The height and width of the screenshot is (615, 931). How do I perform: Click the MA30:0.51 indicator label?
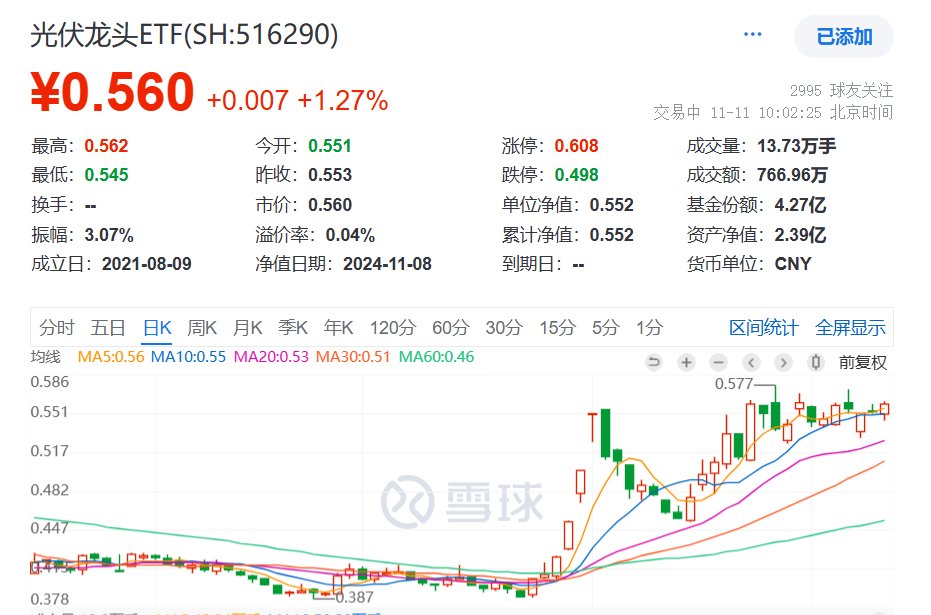(x=353, y=357)
